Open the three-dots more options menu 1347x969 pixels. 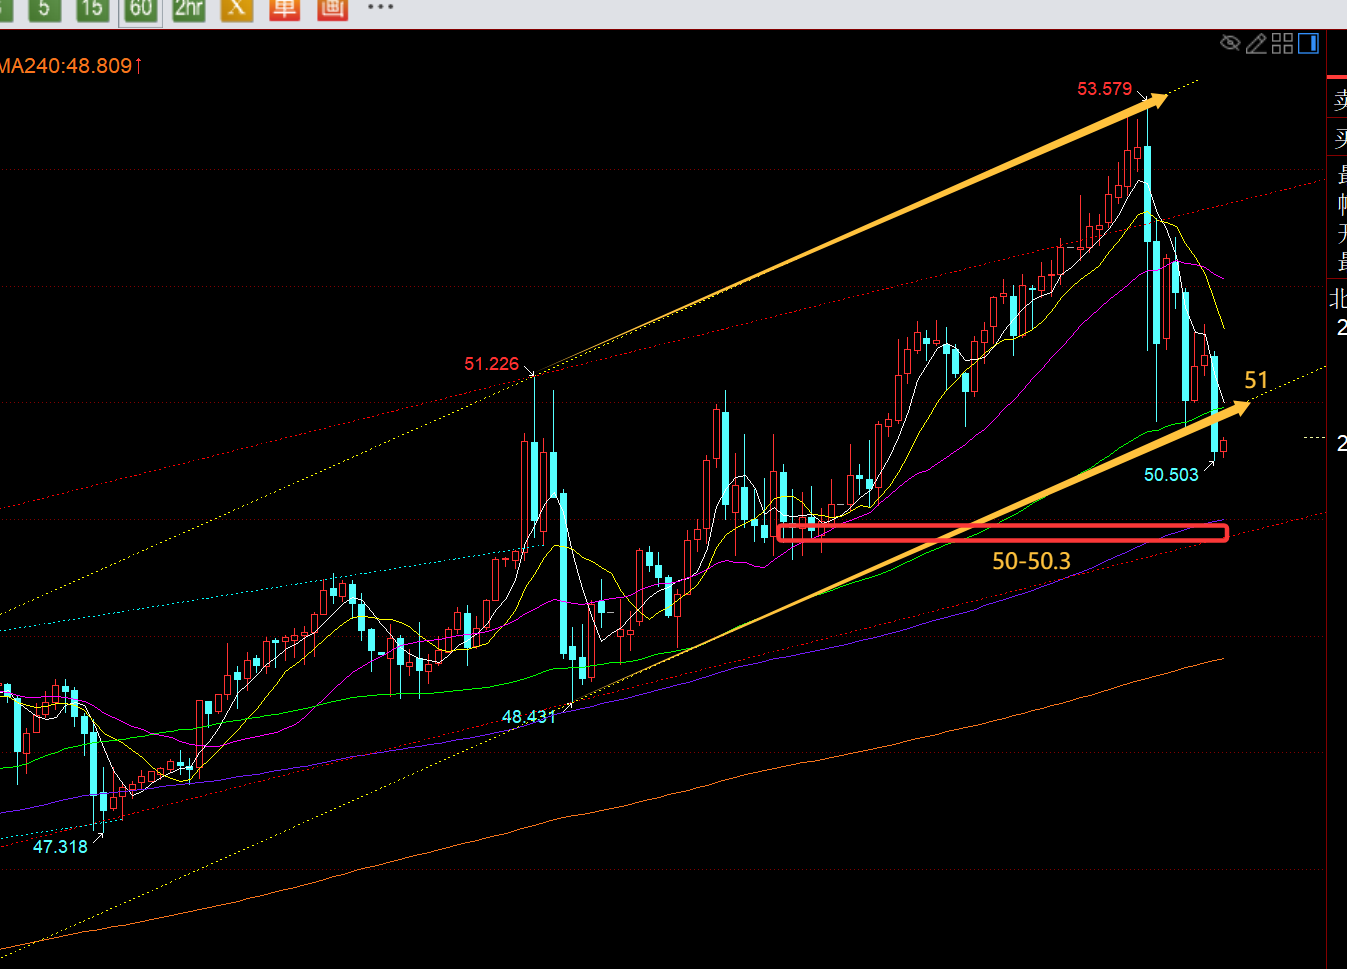click(381, 7)
